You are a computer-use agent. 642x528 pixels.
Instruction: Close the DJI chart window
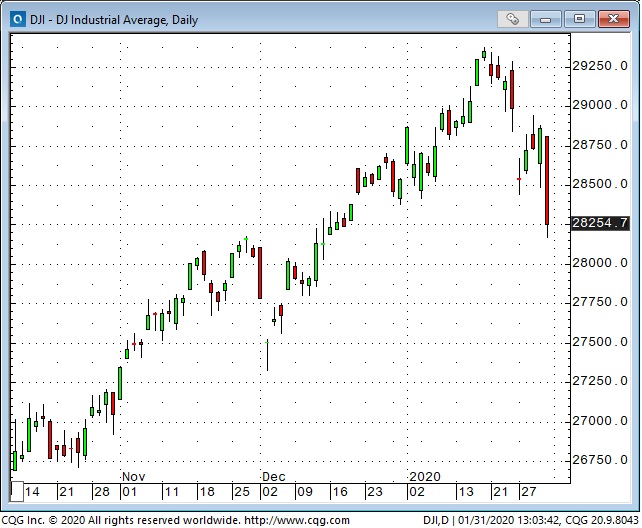[x=613, y=19]
